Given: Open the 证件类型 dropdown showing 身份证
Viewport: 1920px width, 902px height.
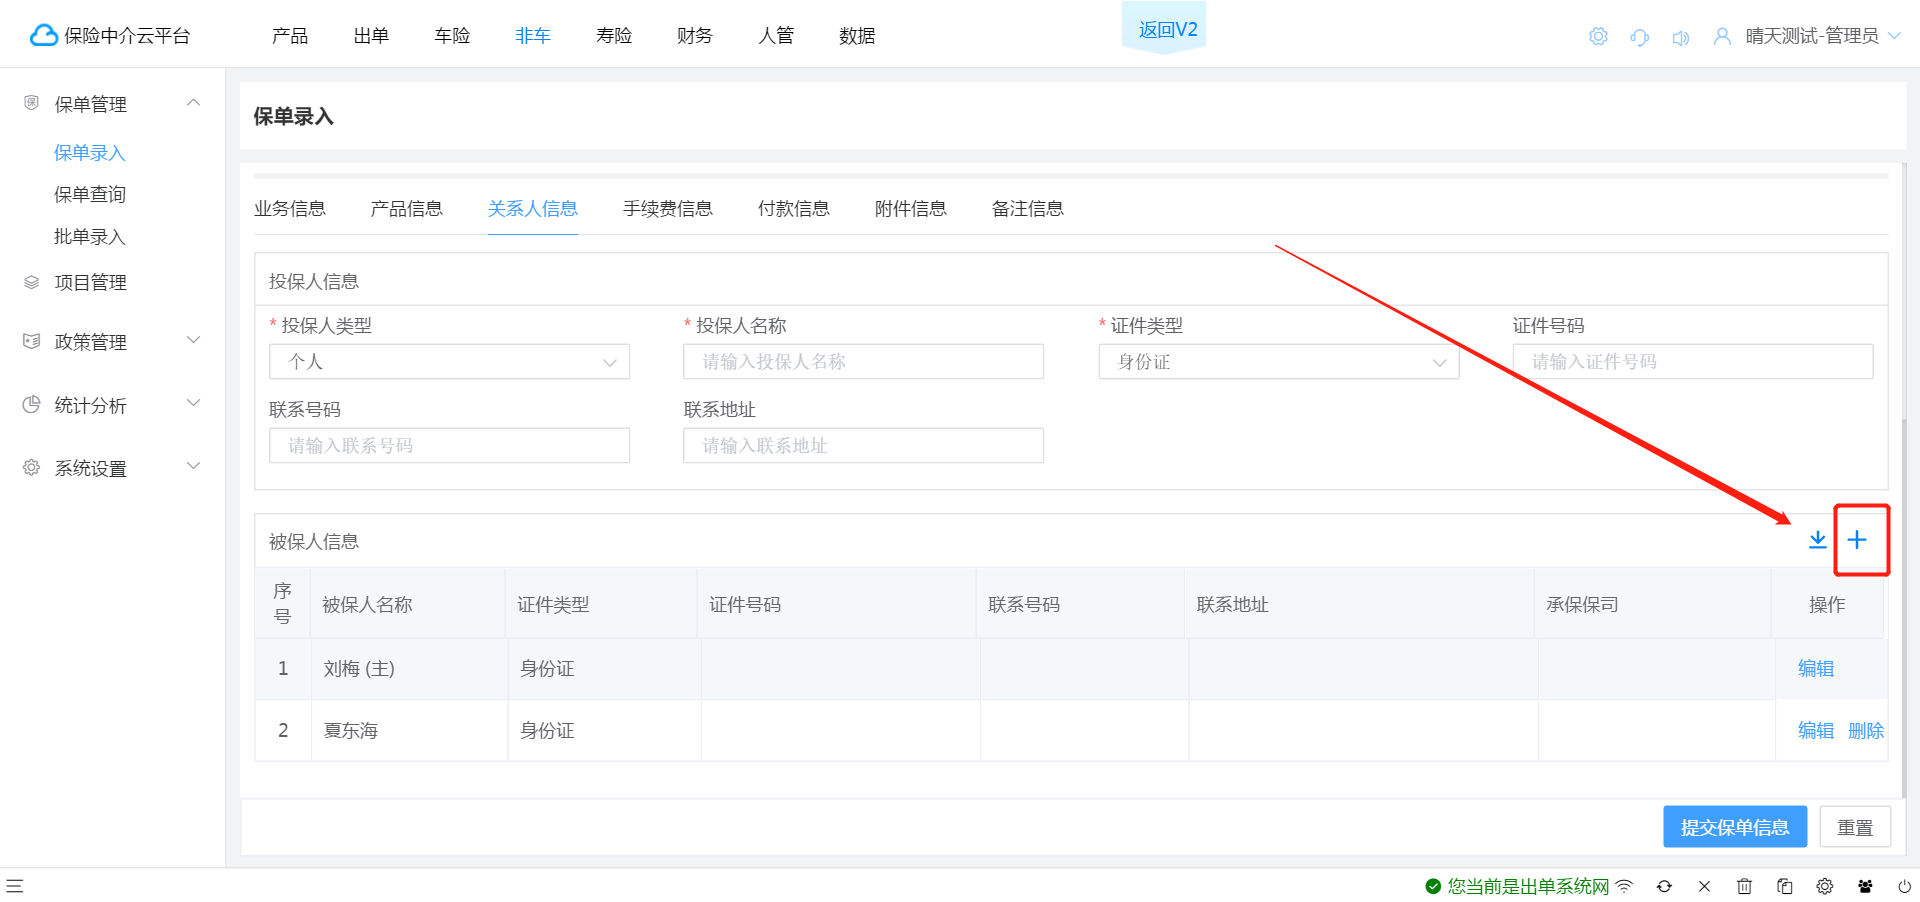Looking at the screenshot, I should [1278, 362].
